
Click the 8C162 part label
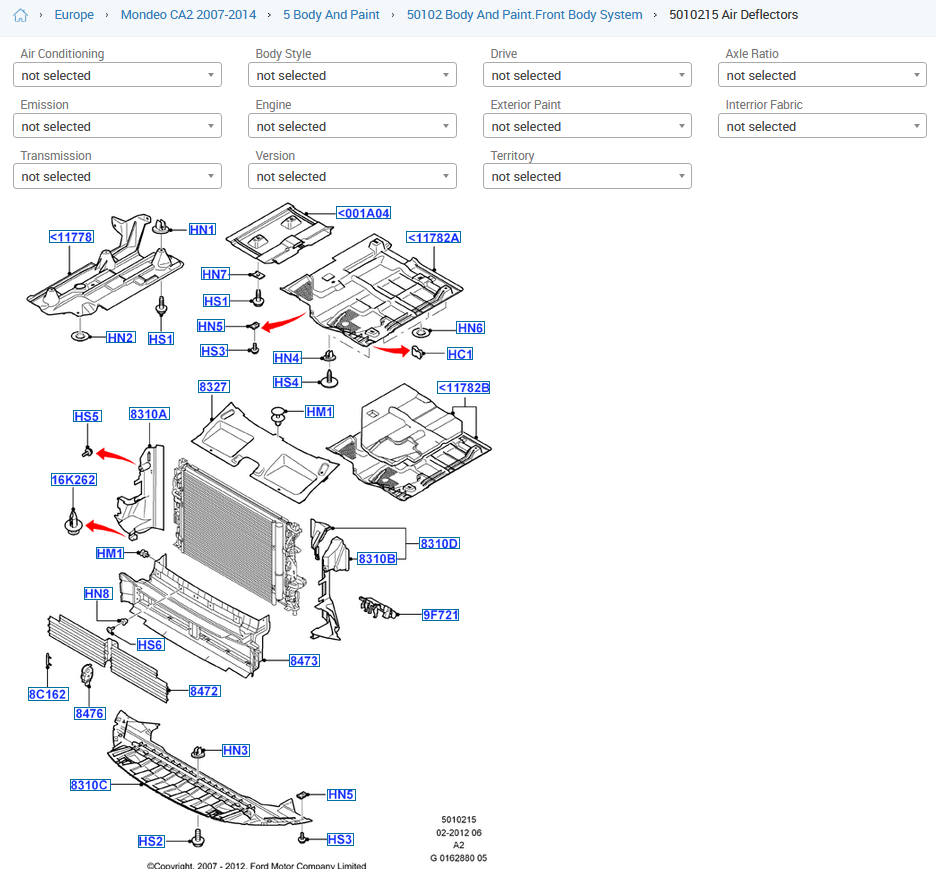coord(47,694)
